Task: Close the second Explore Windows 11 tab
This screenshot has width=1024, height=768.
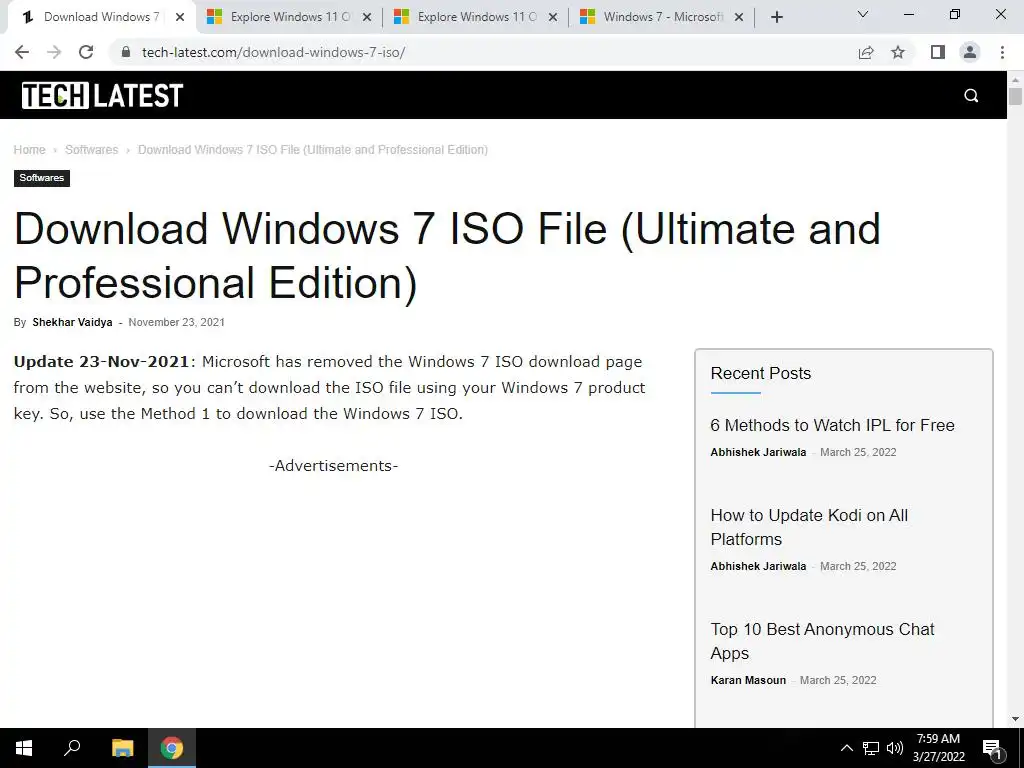Action: point(553,17)
